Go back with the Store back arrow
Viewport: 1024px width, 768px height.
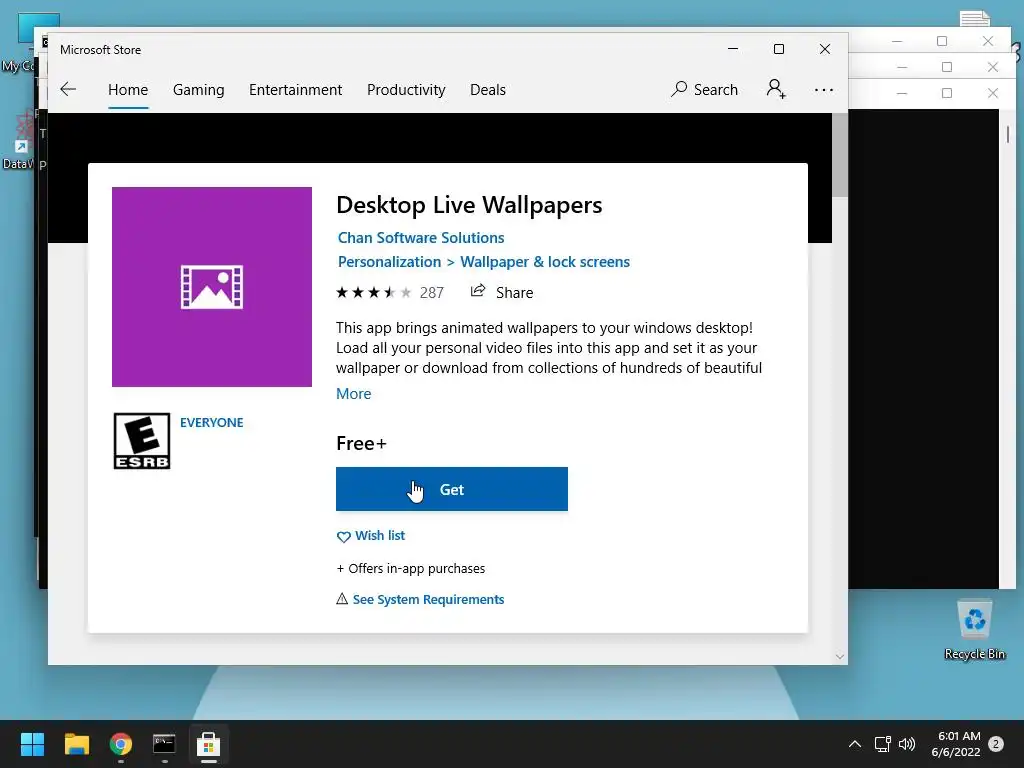[68, 89]
